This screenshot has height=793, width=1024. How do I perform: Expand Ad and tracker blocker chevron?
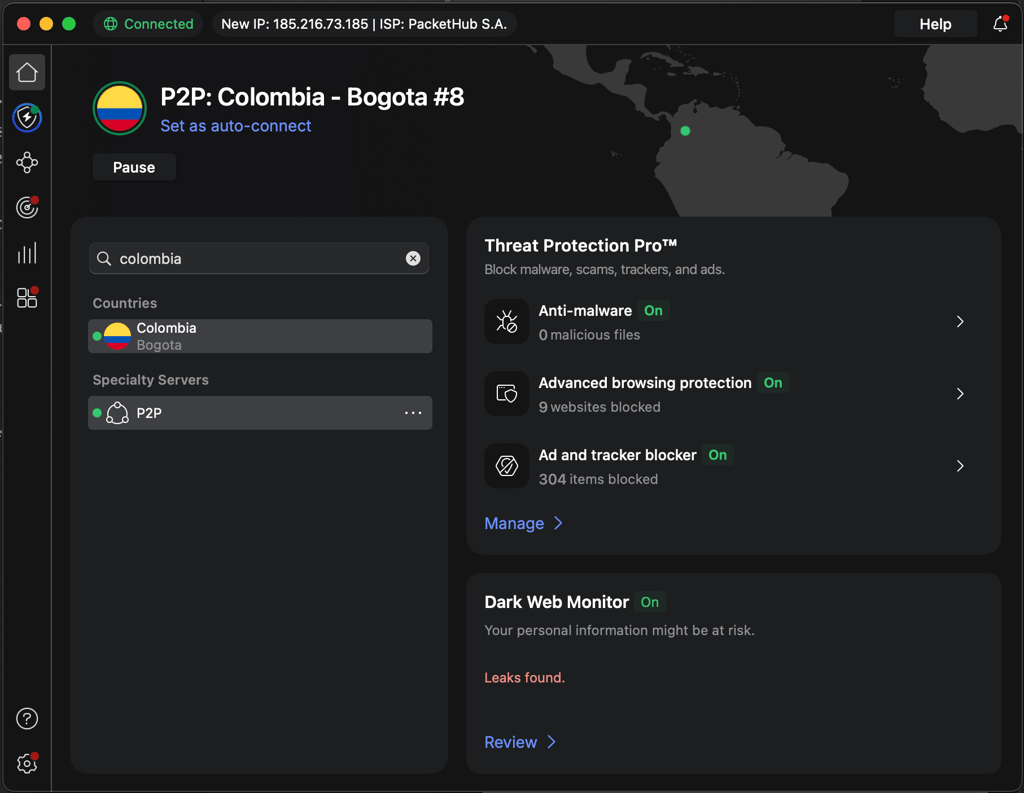click(x=960, y=466)
